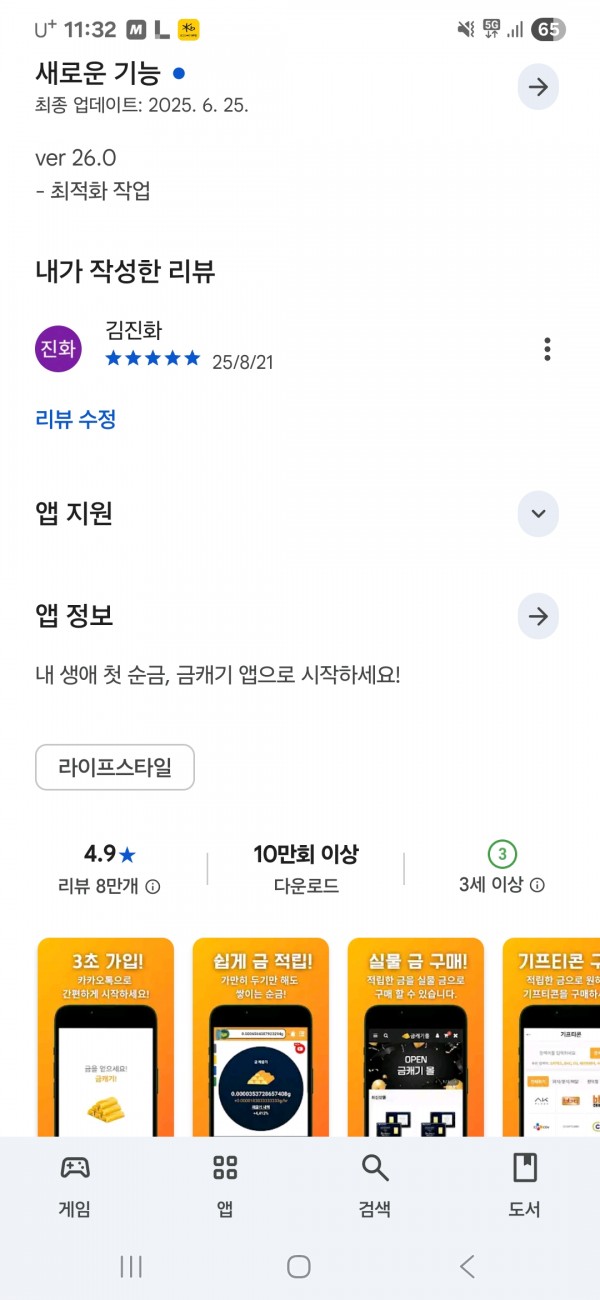600x1300 pixels.
Task: Tap the Android home navigation button
Action: (299, 1266)
